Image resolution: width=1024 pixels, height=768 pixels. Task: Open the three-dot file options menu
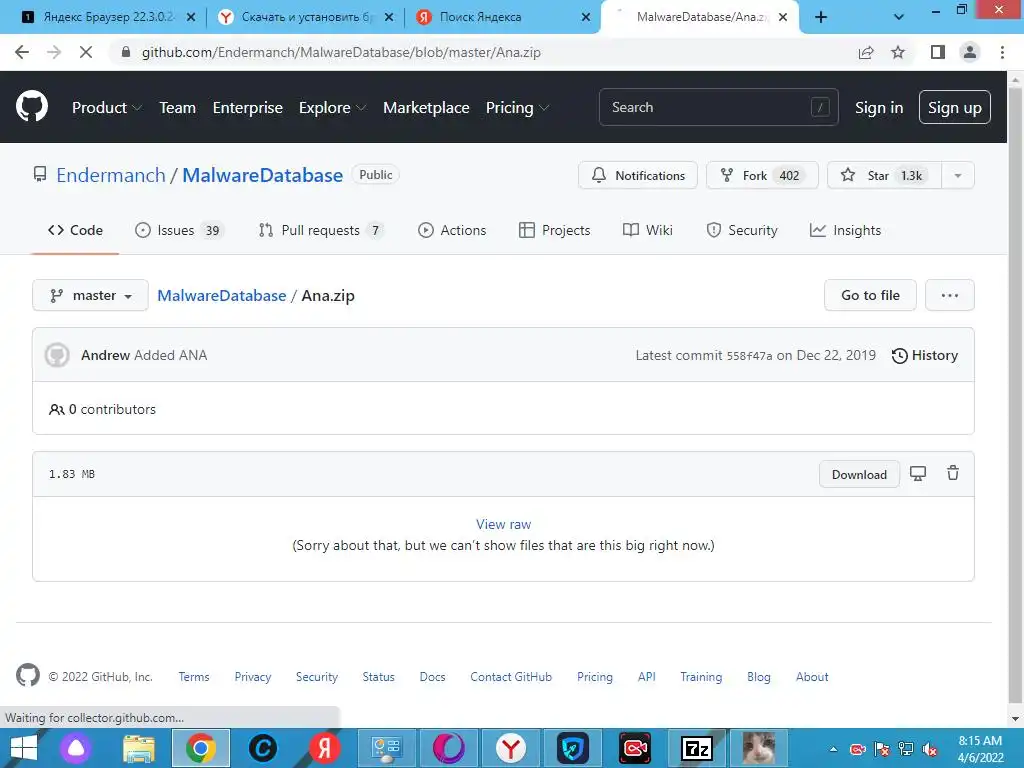pyautogui.click(x=950, y=295)
